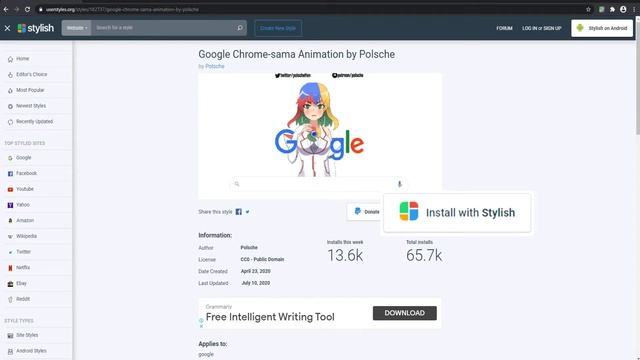Click the Yahoo icon in sidebar
This screenshot has width=640, height=360.
point(10,205)
